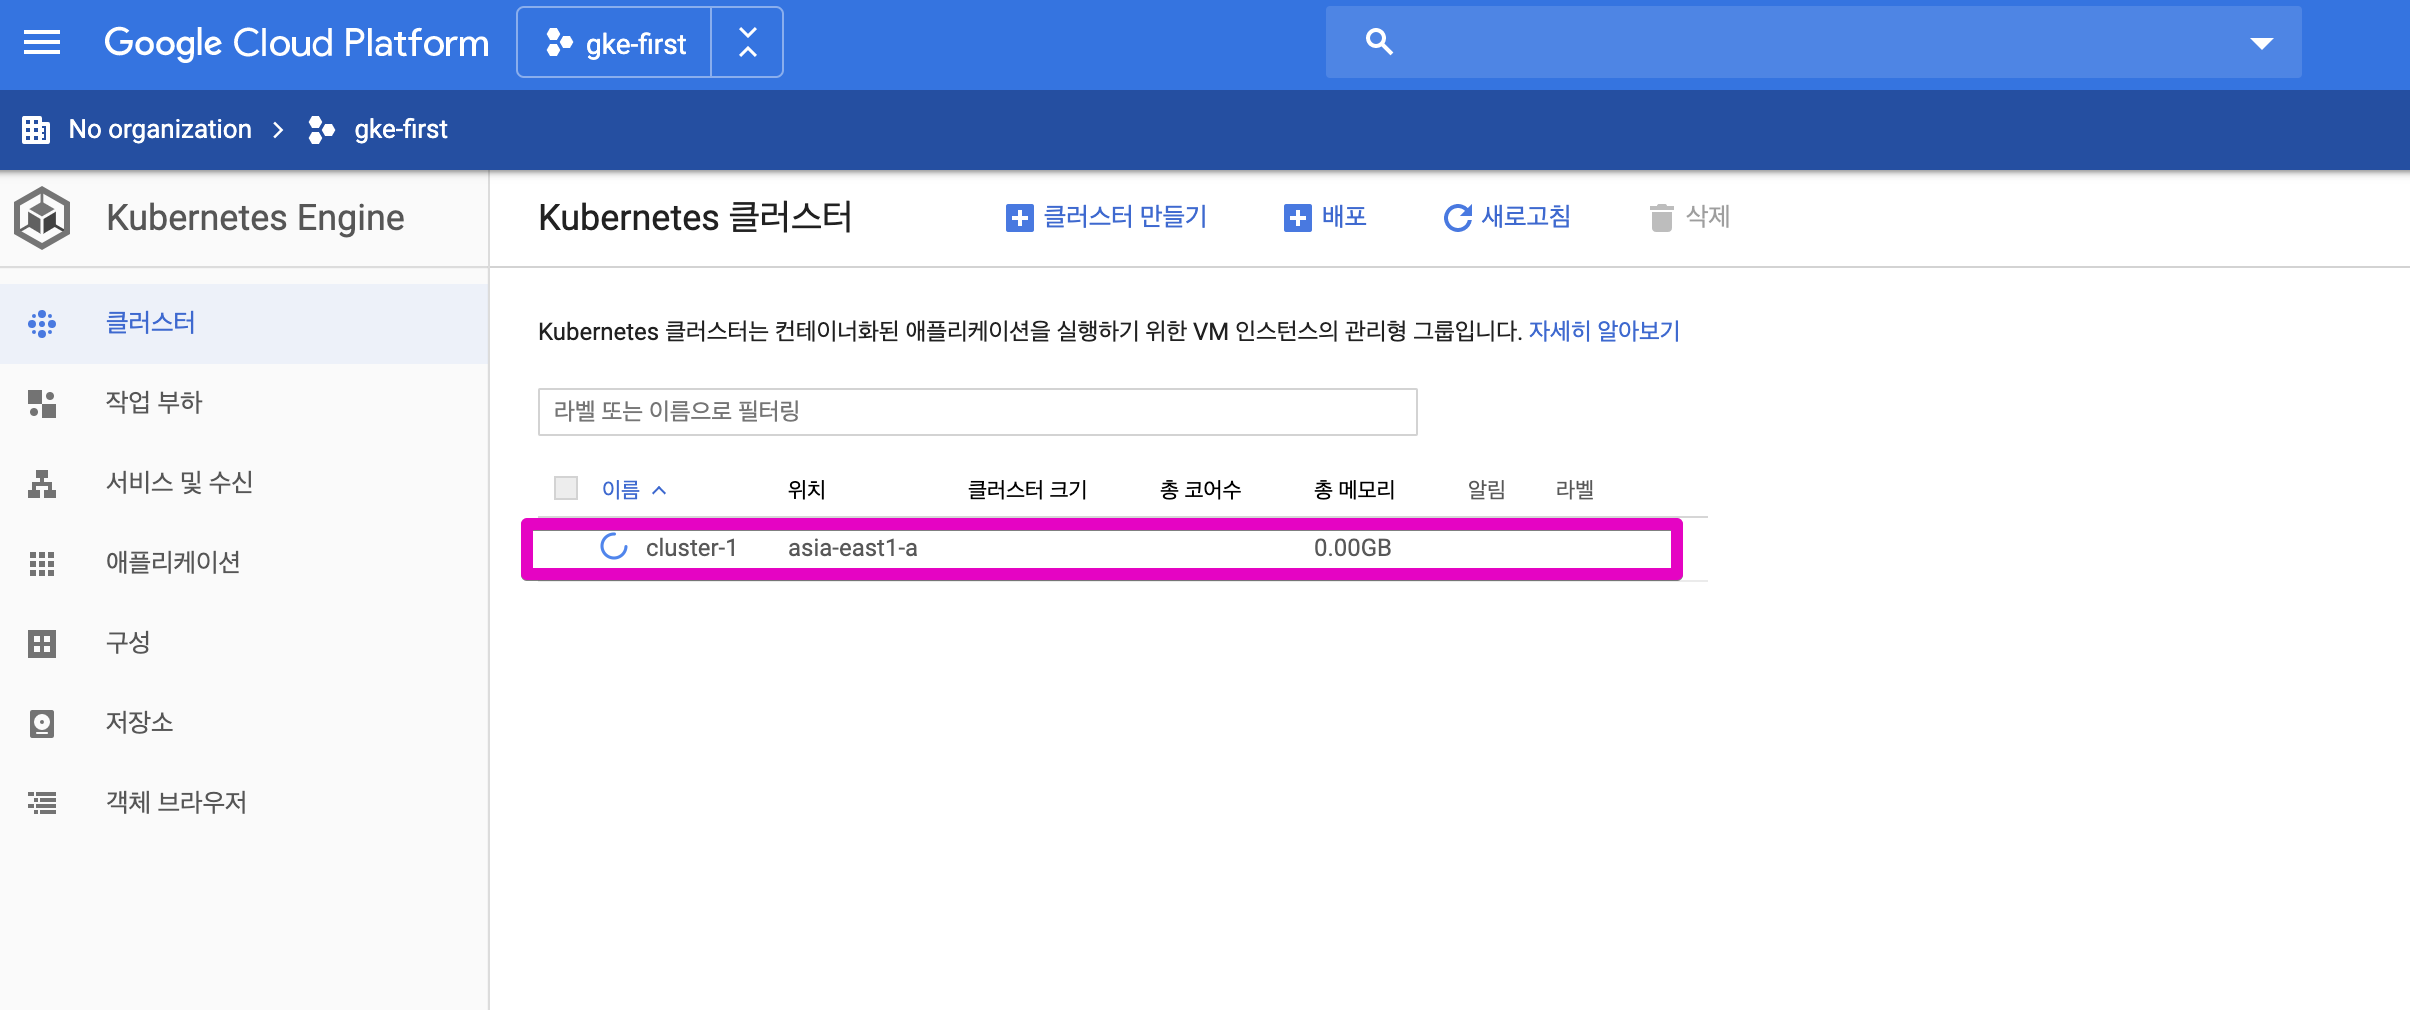This screenshot has width=2410, height=1010.
Task: Open 서비스 및 수신 in the sidebar
Action: coord(244,483)
